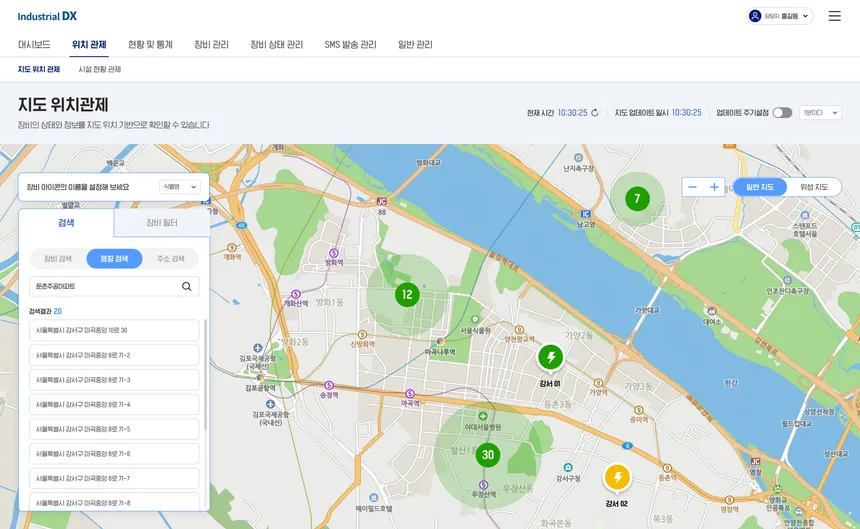Select the 주소 검색 search mode
The image size is (860, 529).
click(x=171, y=259)
